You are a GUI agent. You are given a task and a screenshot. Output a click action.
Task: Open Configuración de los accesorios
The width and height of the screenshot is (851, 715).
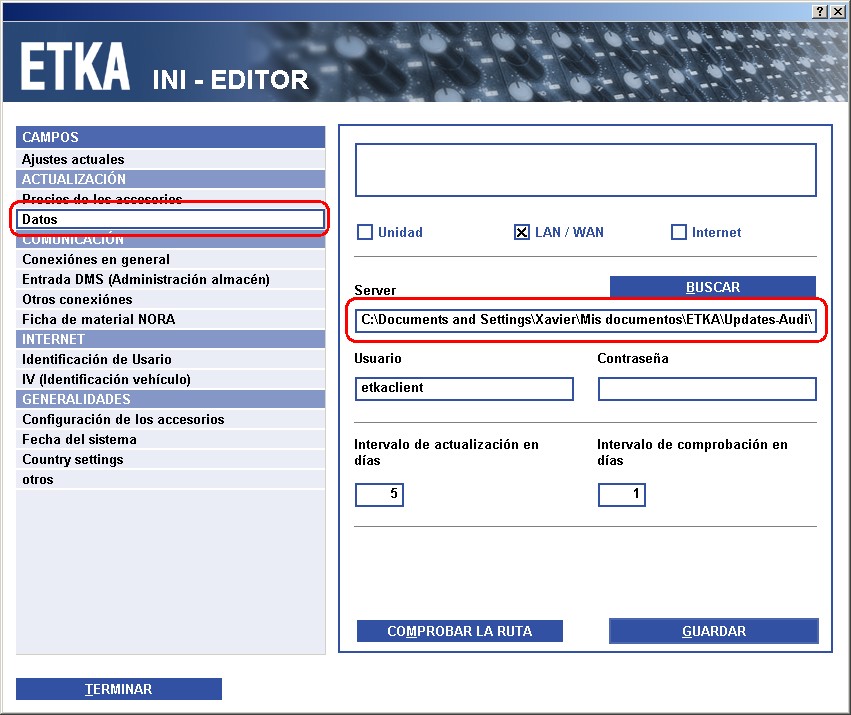(170, 420)
